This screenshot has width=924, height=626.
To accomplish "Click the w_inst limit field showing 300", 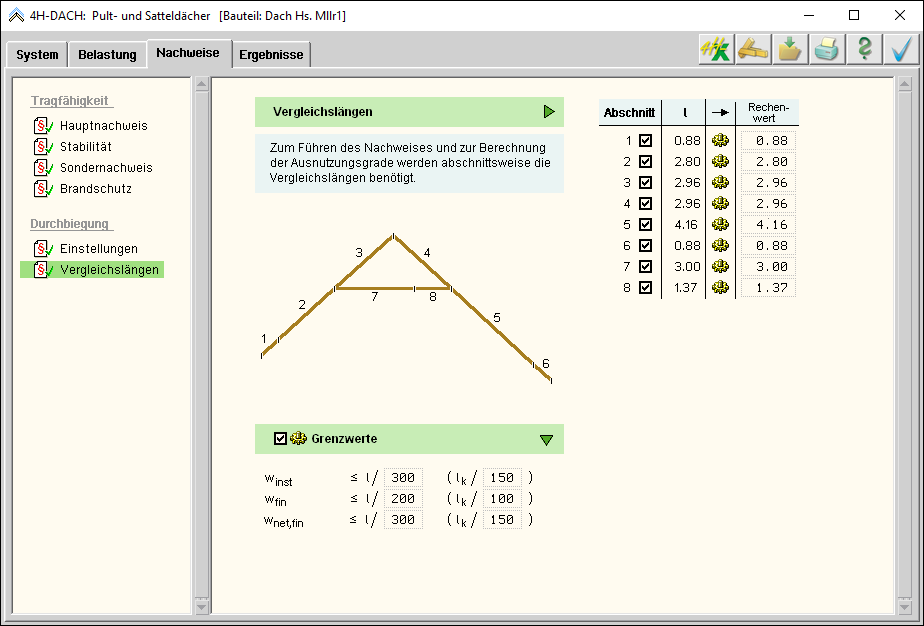I will click(403, 478).
